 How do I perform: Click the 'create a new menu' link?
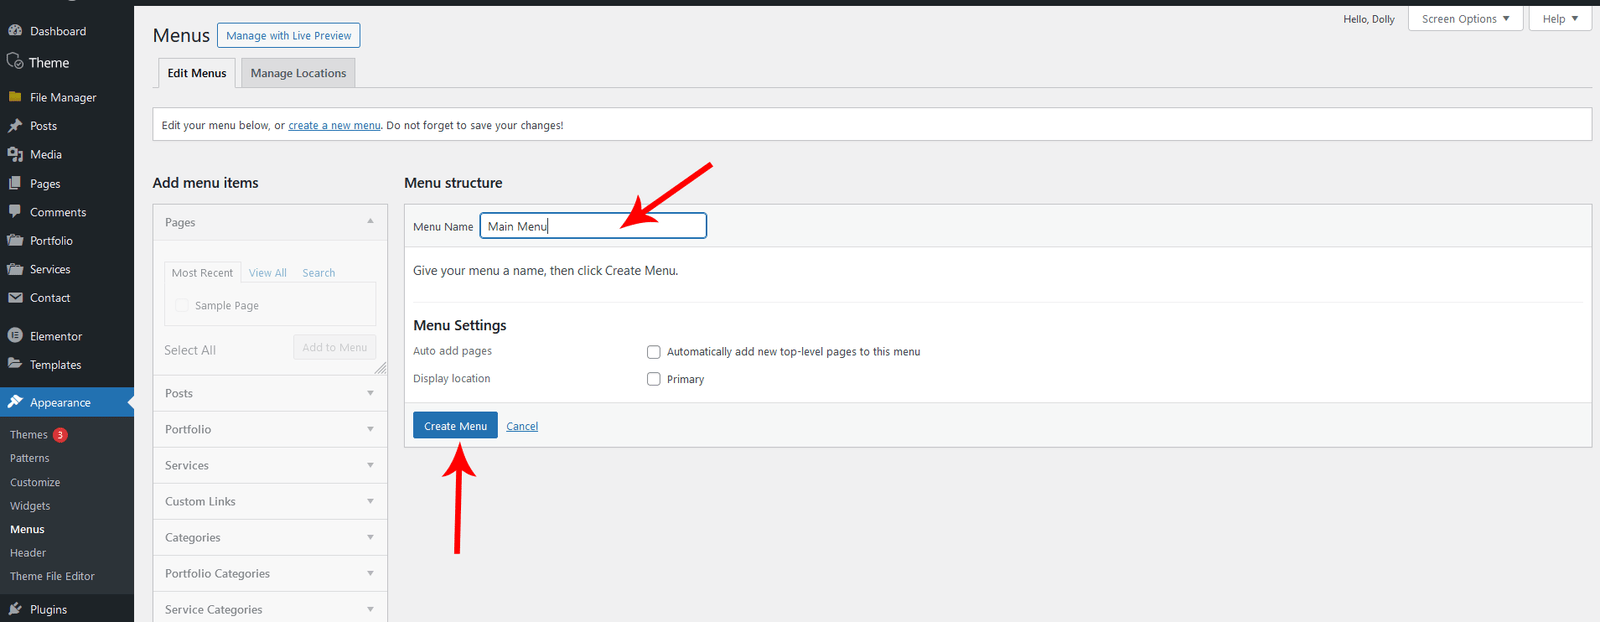(334, 126)
